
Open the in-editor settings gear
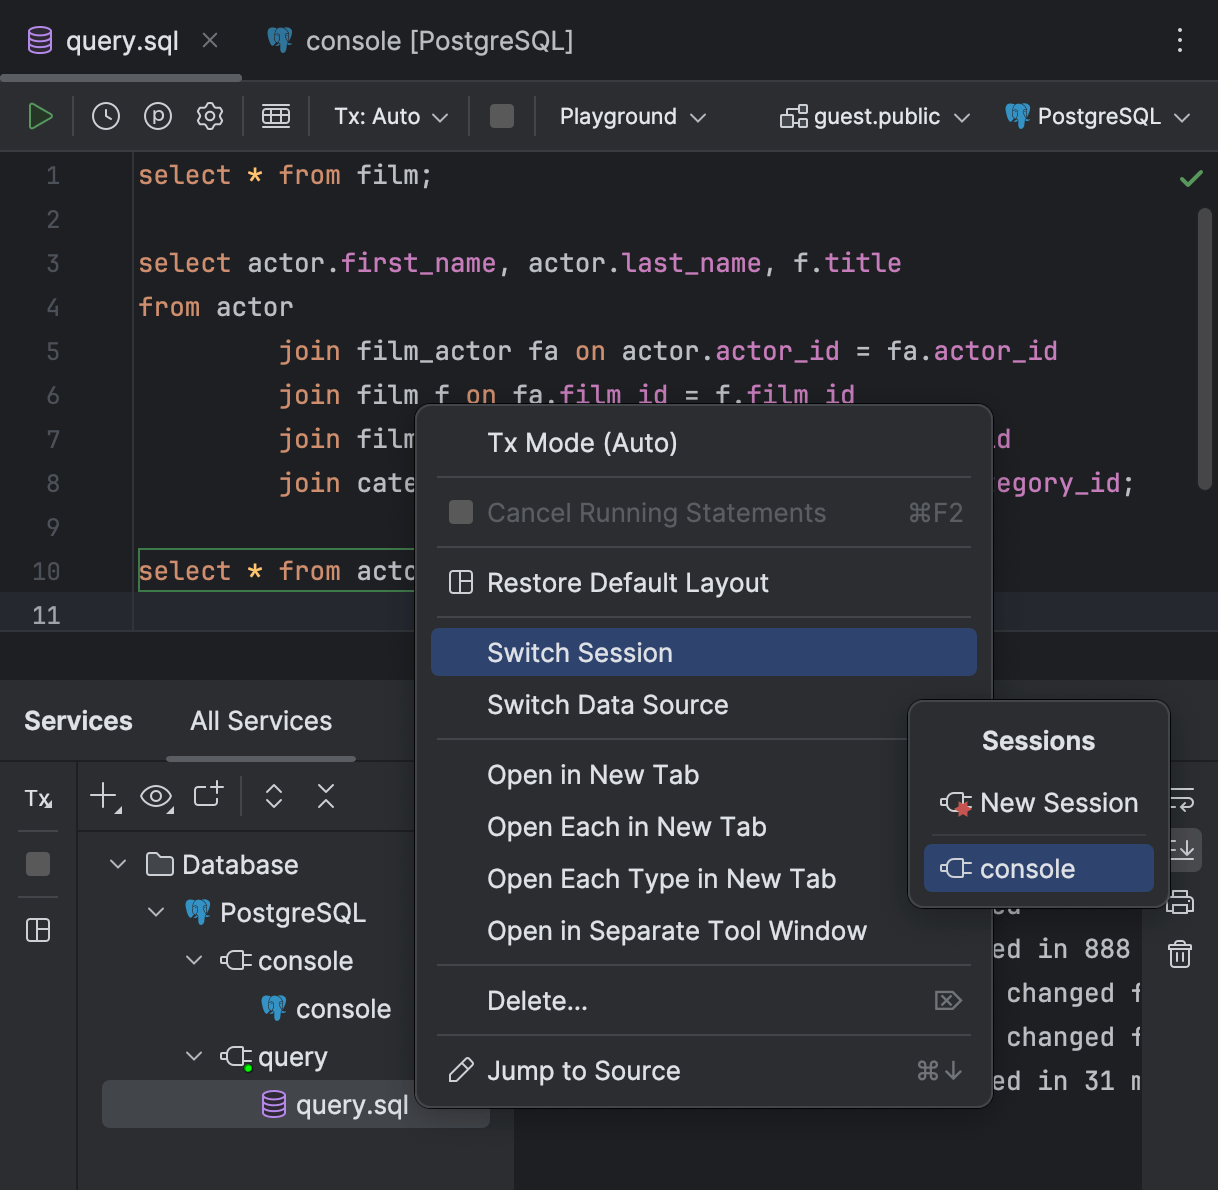(210, 115)
